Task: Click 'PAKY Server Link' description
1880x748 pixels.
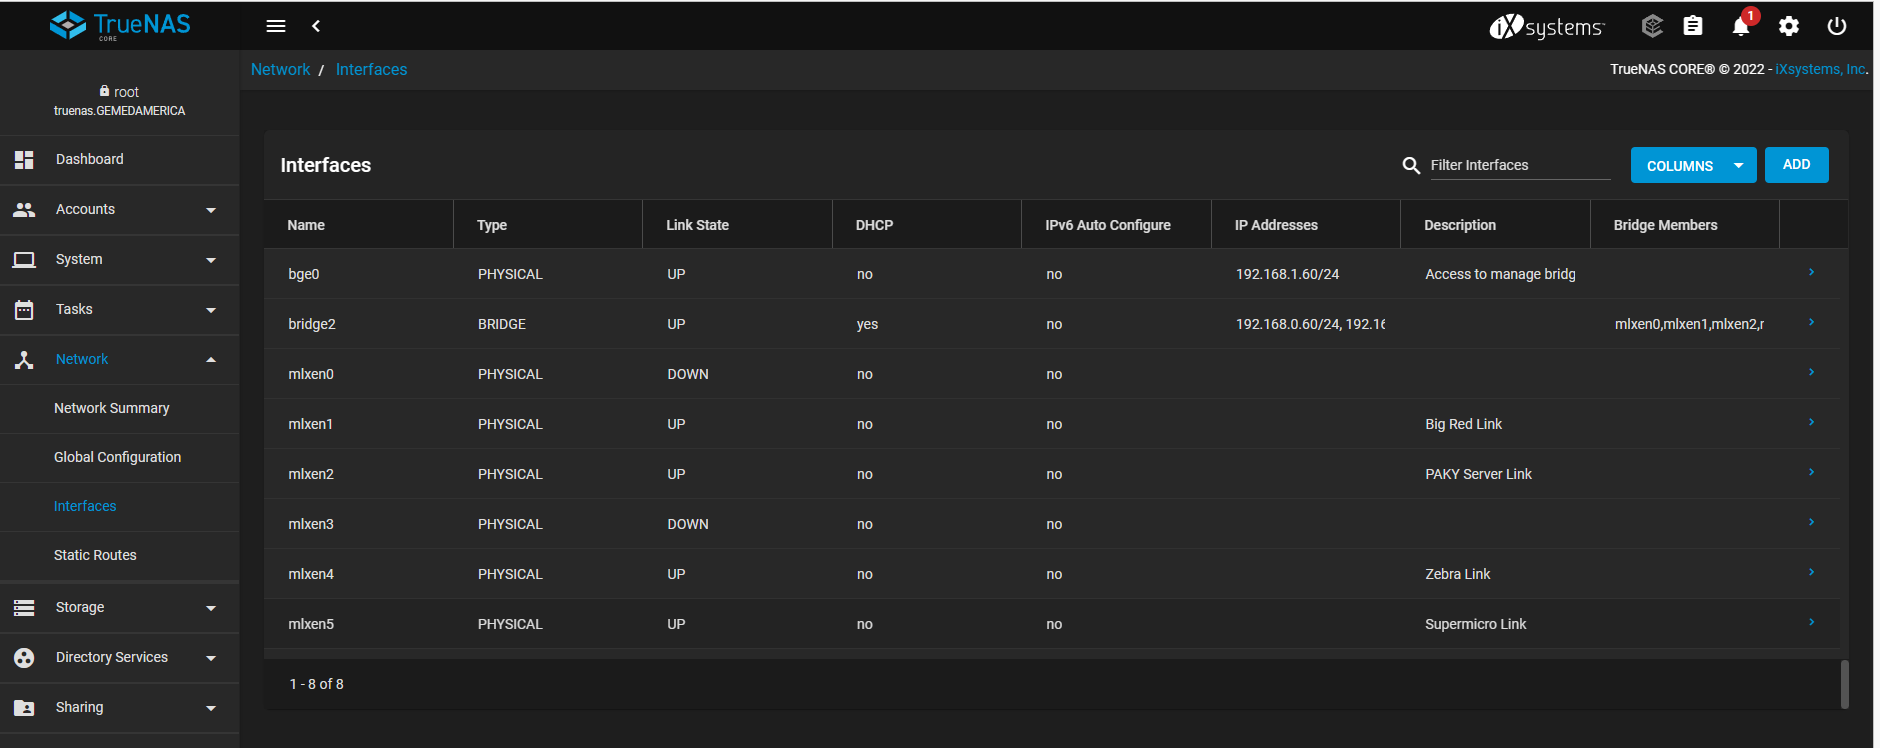Action: click(1478, 474)
